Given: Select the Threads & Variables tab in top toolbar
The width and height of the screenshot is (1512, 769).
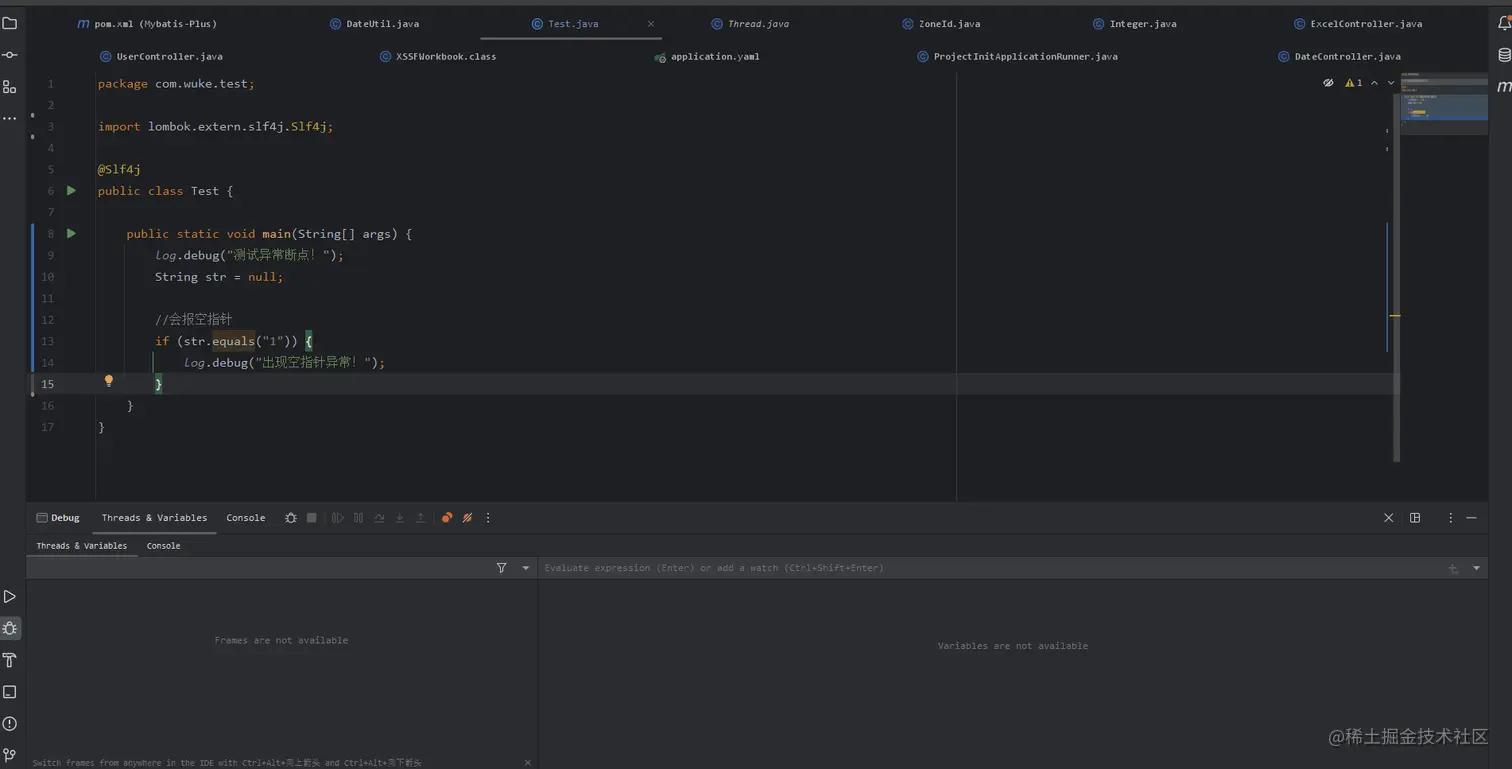Looking at the screenshot, I should (x=154, y=518).
